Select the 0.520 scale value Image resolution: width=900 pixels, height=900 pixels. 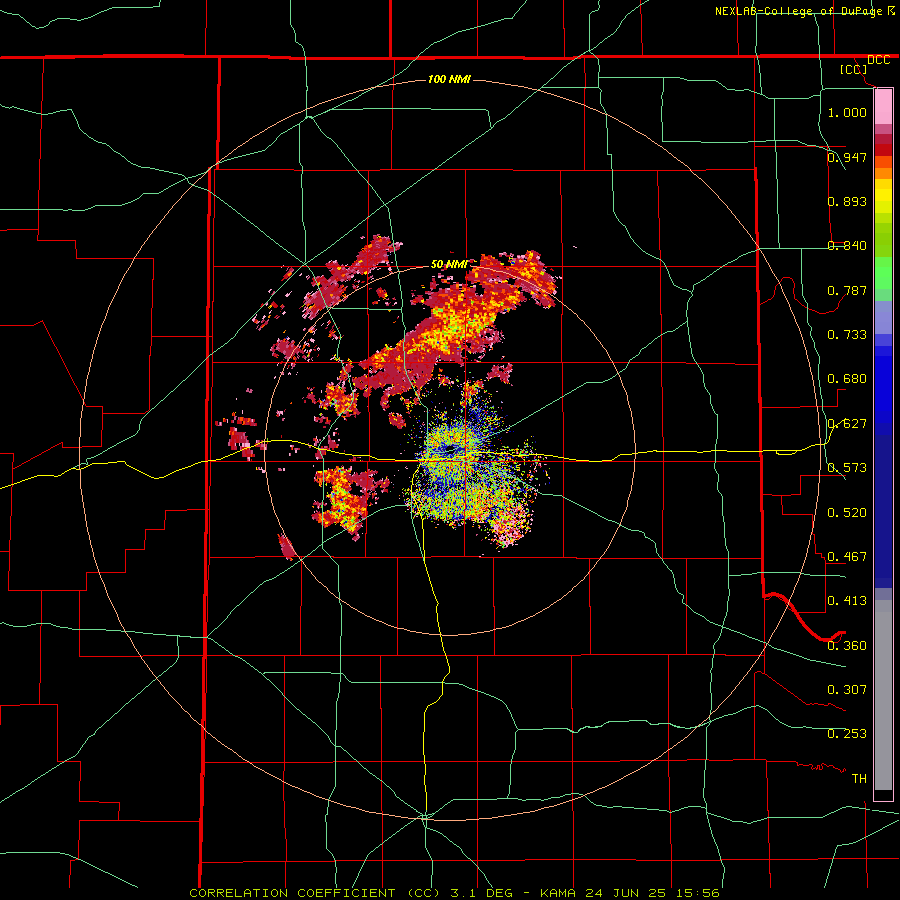(847, 512)
